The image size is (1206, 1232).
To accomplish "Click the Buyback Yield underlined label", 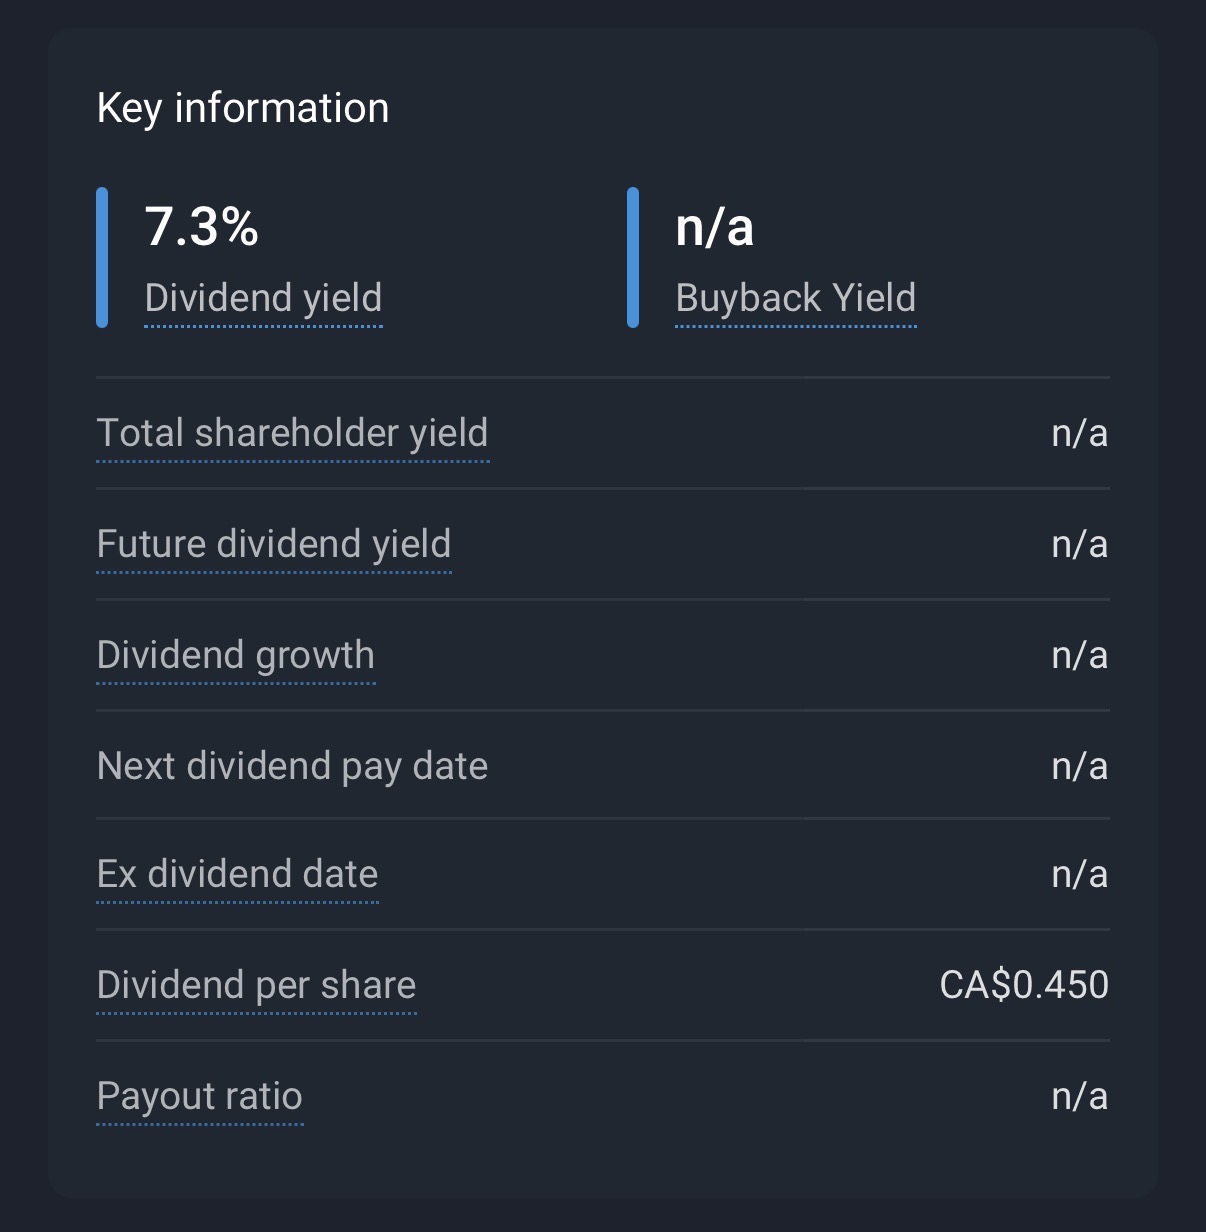I will click(795, 298).
